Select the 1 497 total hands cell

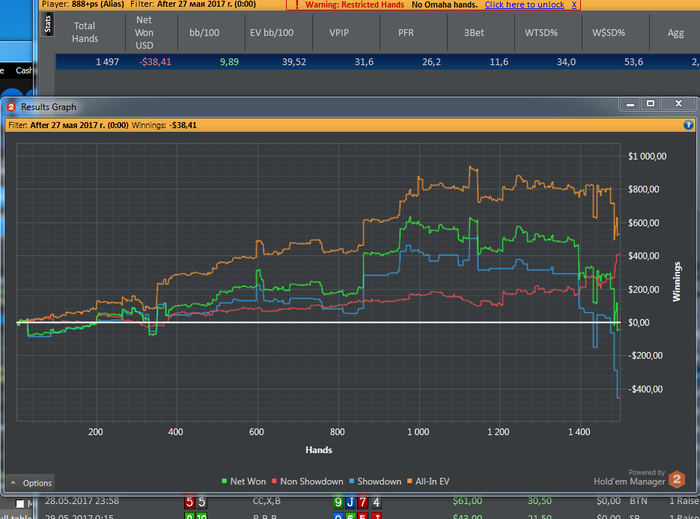(x=107, y=62)
